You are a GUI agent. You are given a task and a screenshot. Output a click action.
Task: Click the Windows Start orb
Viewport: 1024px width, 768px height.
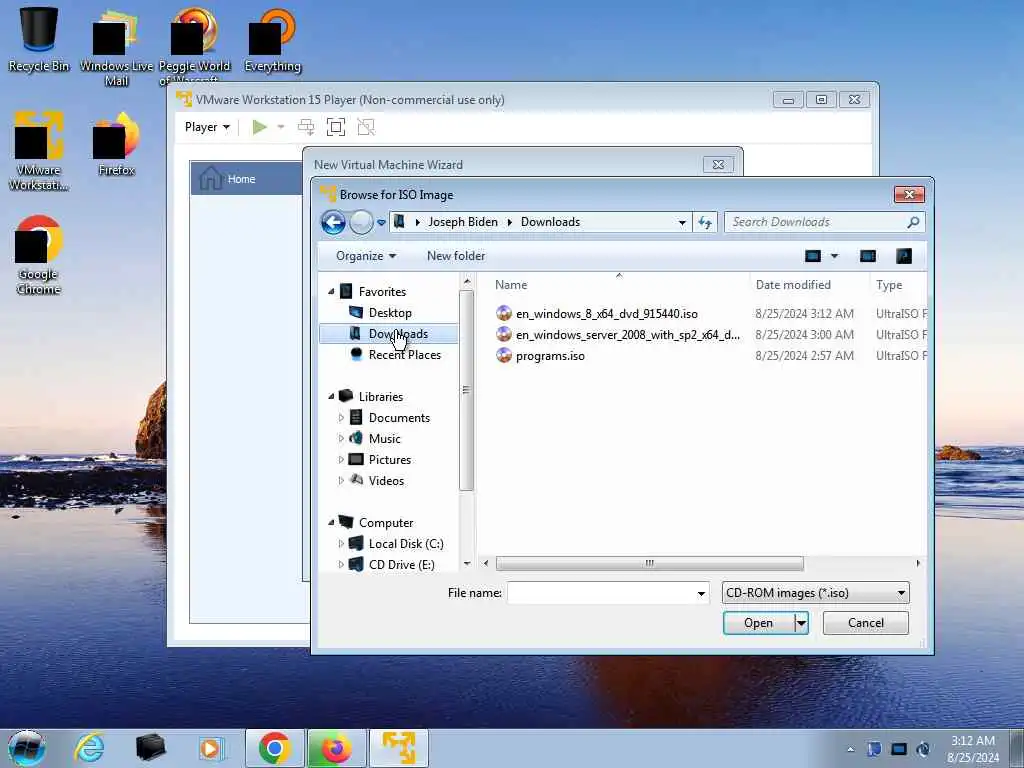click(27, 748)
